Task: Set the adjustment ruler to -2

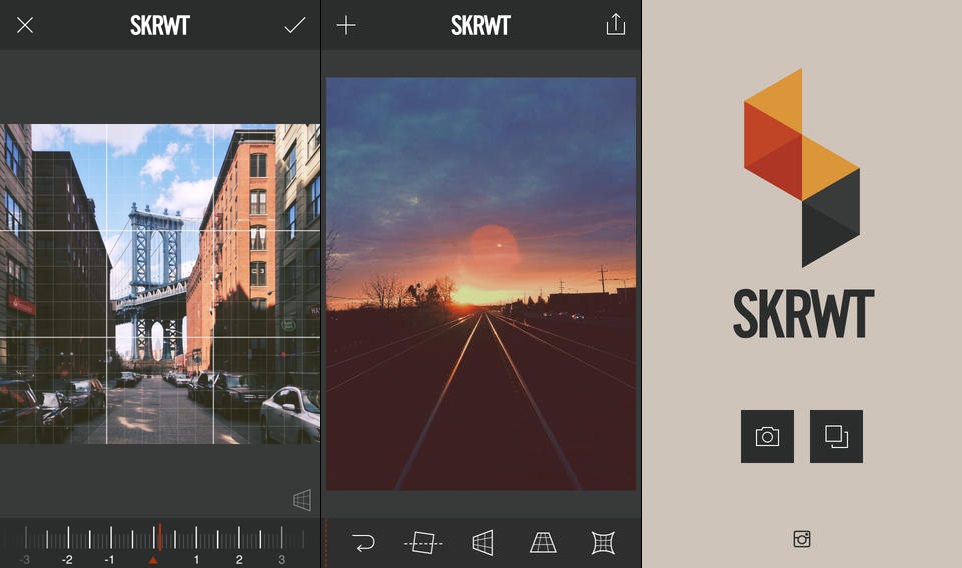Action: coord(67,559)
